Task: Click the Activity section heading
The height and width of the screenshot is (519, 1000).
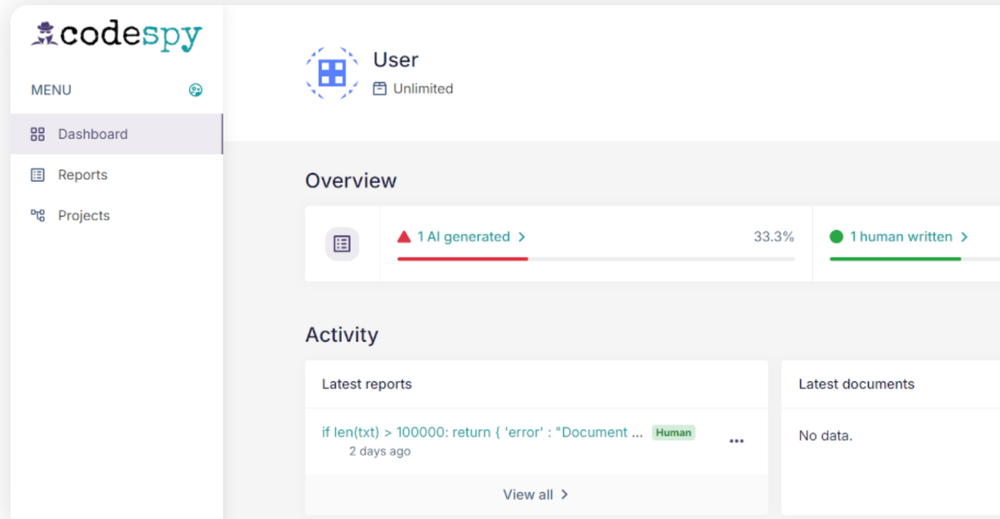Action: click(x=341, y=335)
